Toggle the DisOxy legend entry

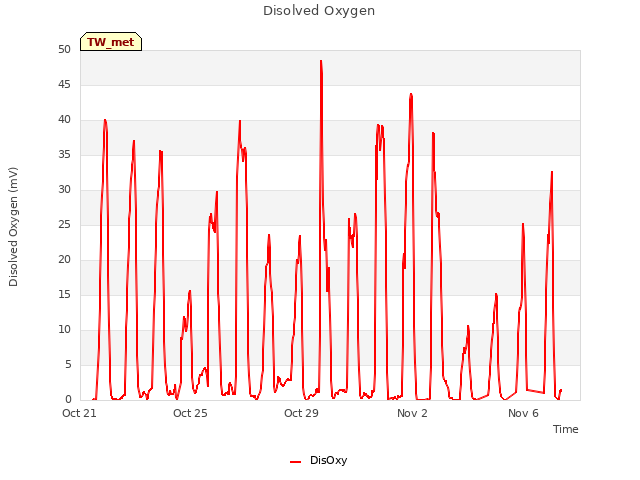coord(318,460)
